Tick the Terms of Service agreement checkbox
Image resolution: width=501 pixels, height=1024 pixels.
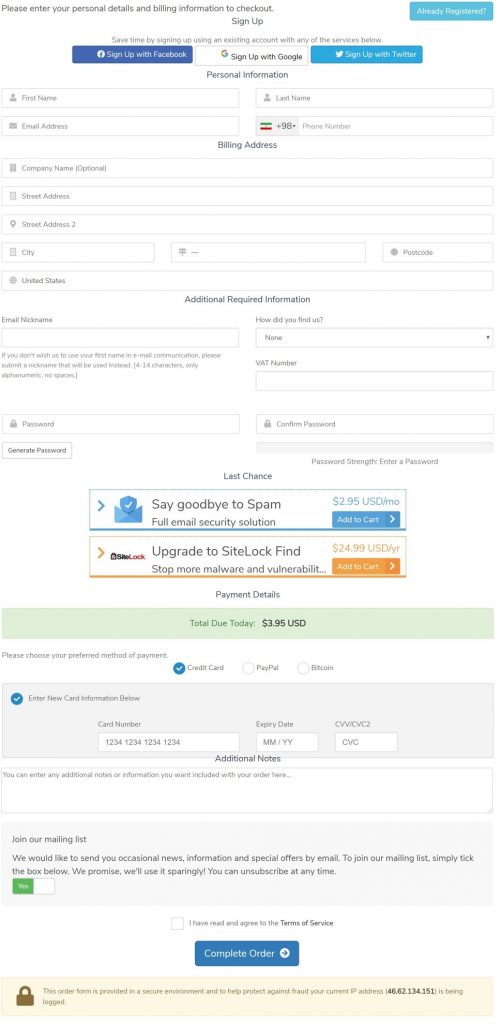tap(177, 923)
